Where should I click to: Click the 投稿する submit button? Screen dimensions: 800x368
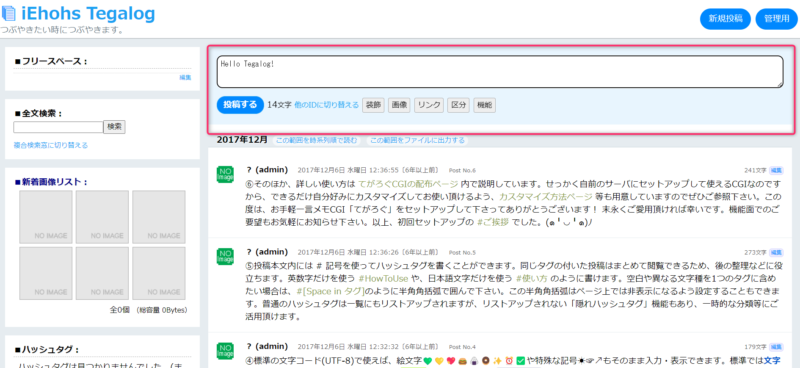pos(240,105)
